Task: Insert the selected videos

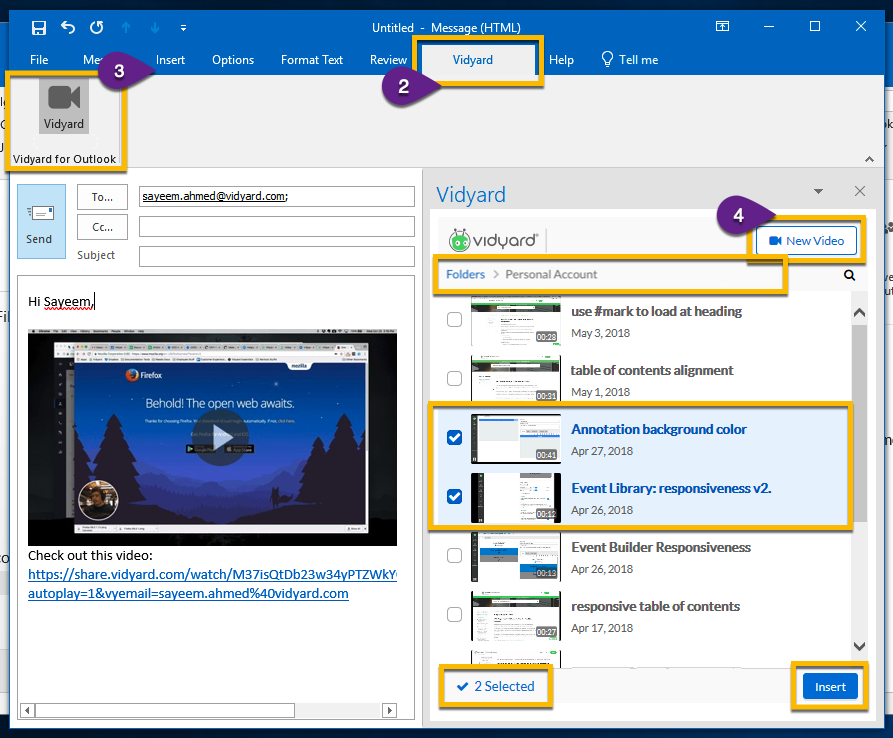Action: point(830,687)
